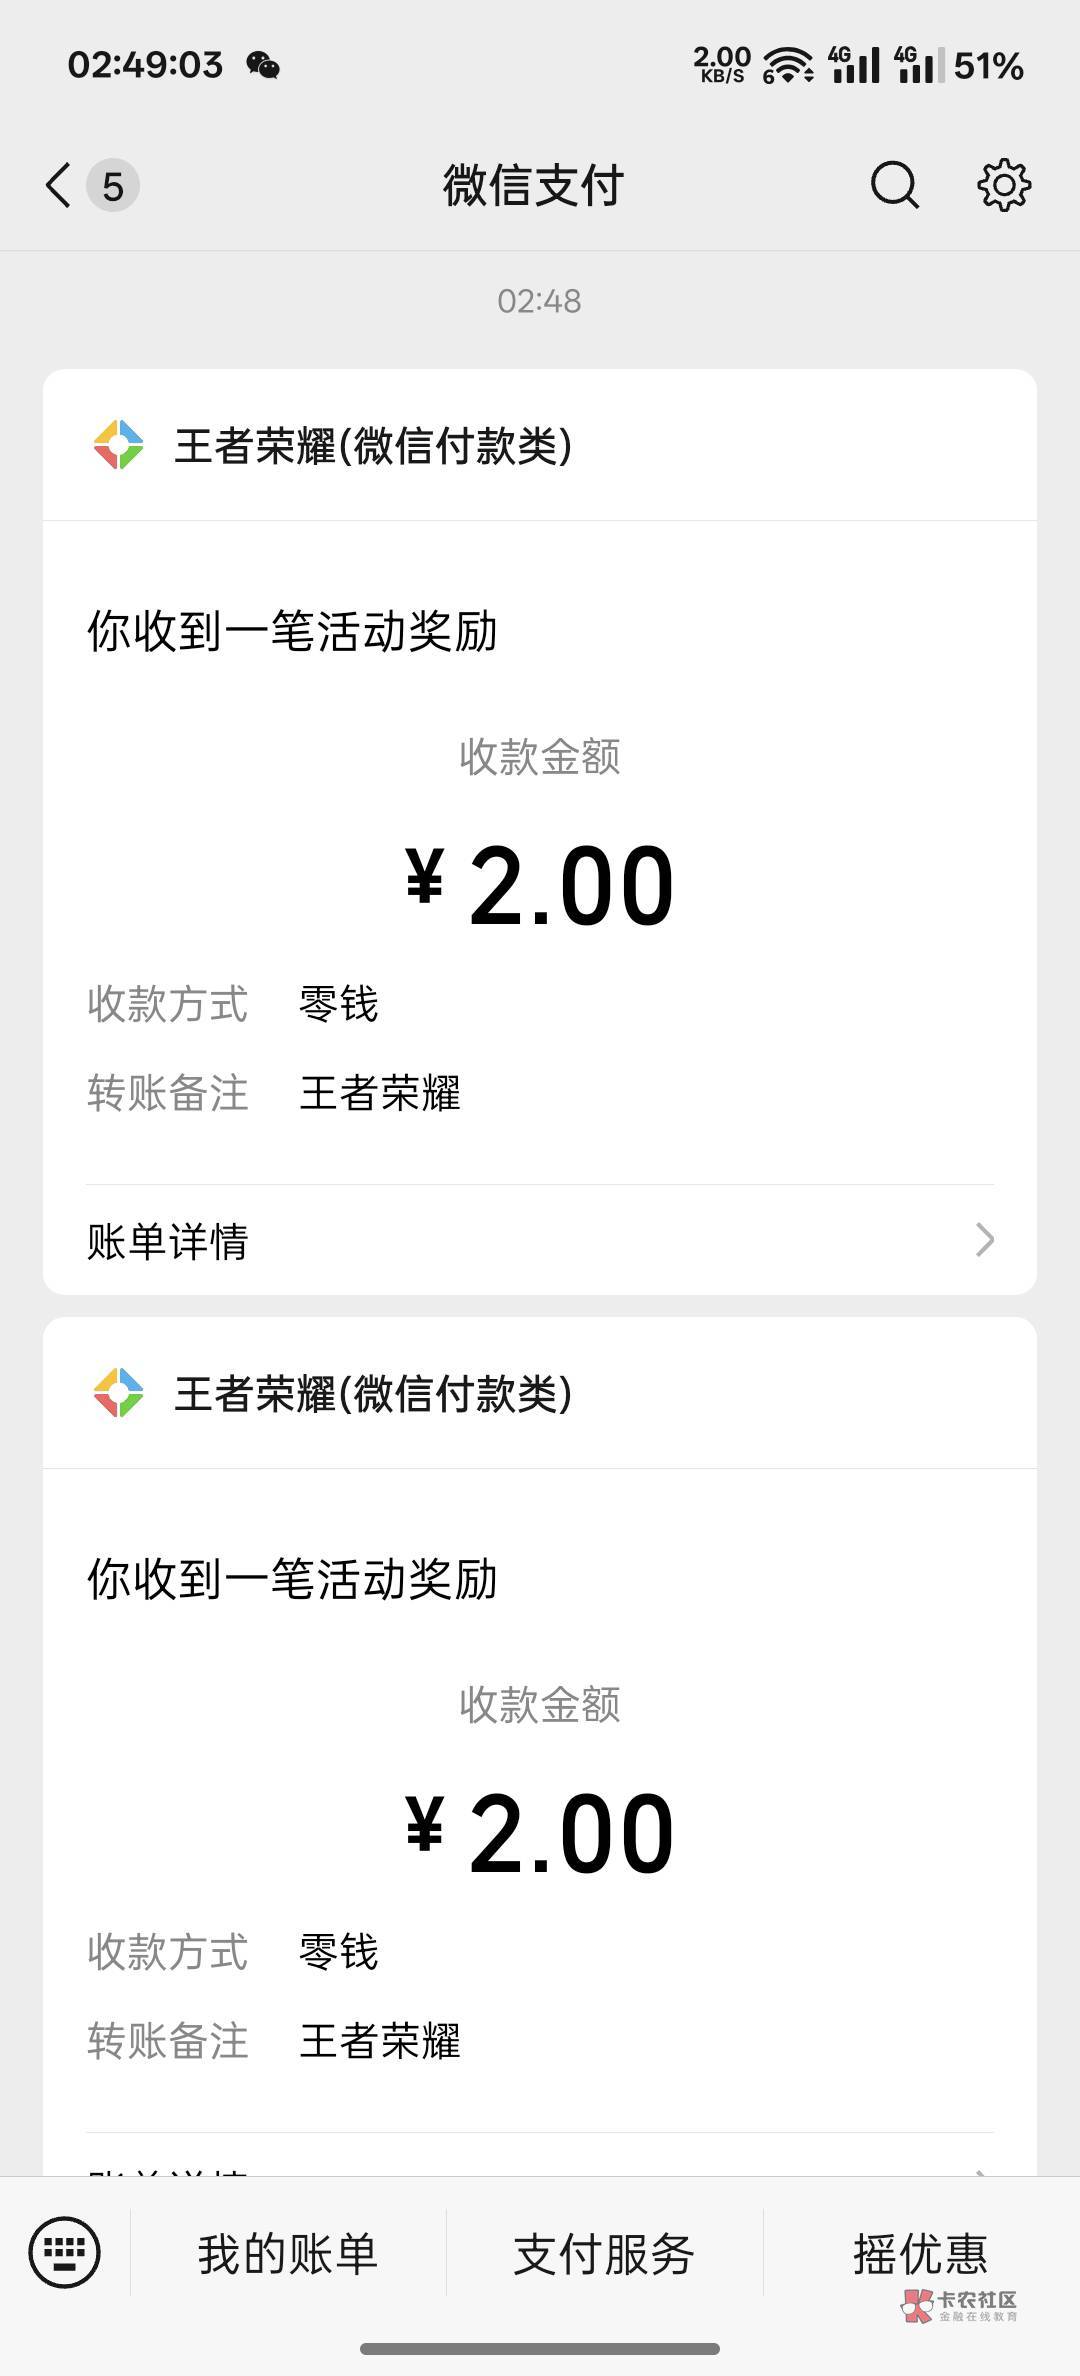Tap unread count badge 5
This screenshot has width=1080, height=2376.
[113, 186]
